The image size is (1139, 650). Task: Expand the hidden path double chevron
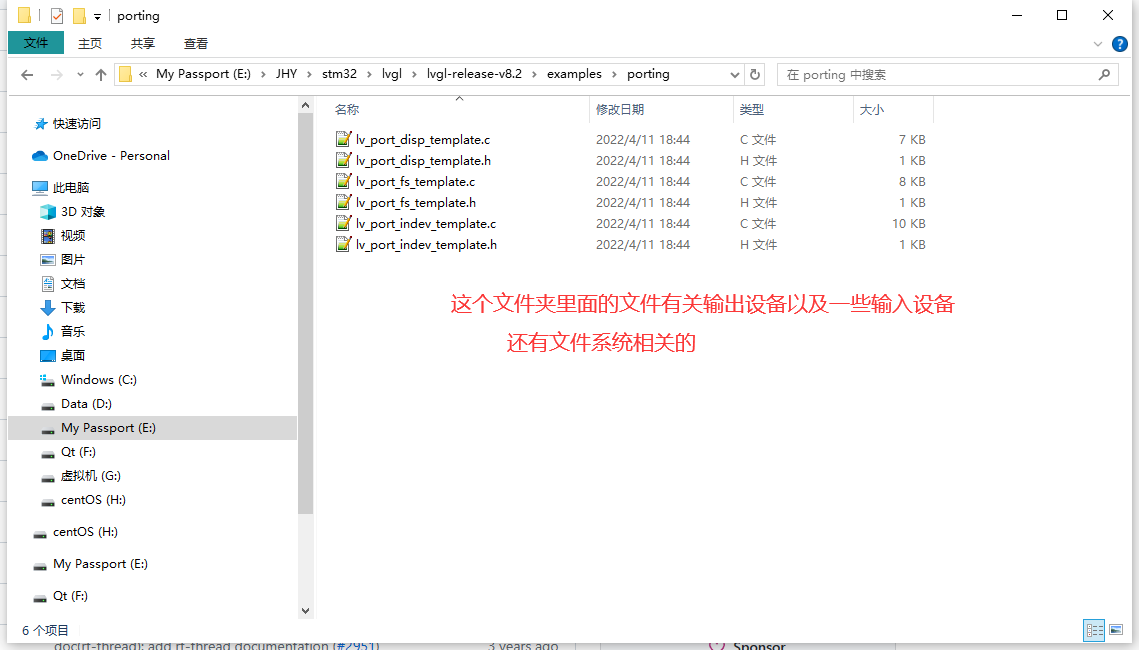tap(143, 74)
